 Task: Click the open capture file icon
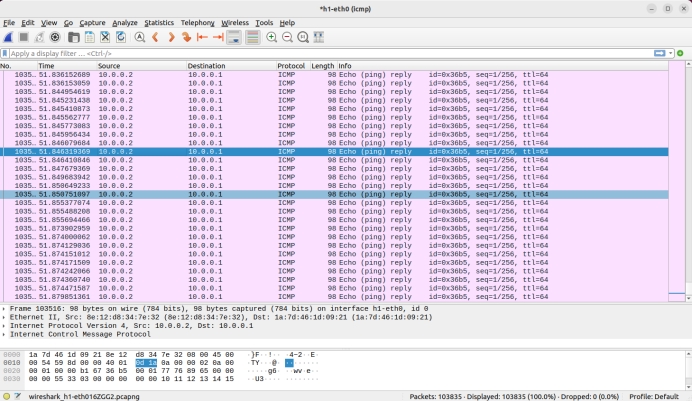[72, 37]
